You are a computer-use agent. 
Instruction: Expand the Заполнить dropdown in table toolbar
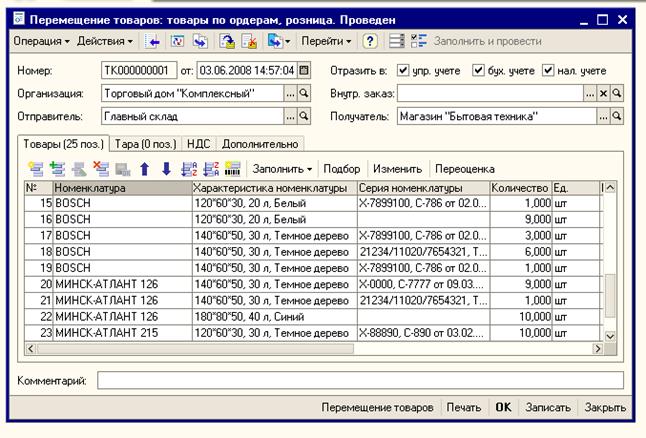tap(282, 169)
